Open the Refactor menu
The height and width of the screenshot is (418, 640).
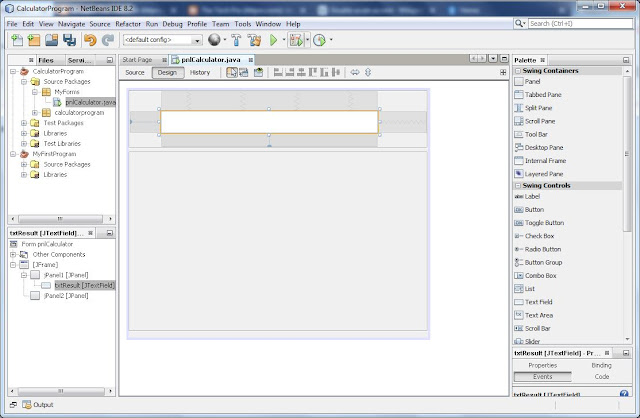click(128, 24)
